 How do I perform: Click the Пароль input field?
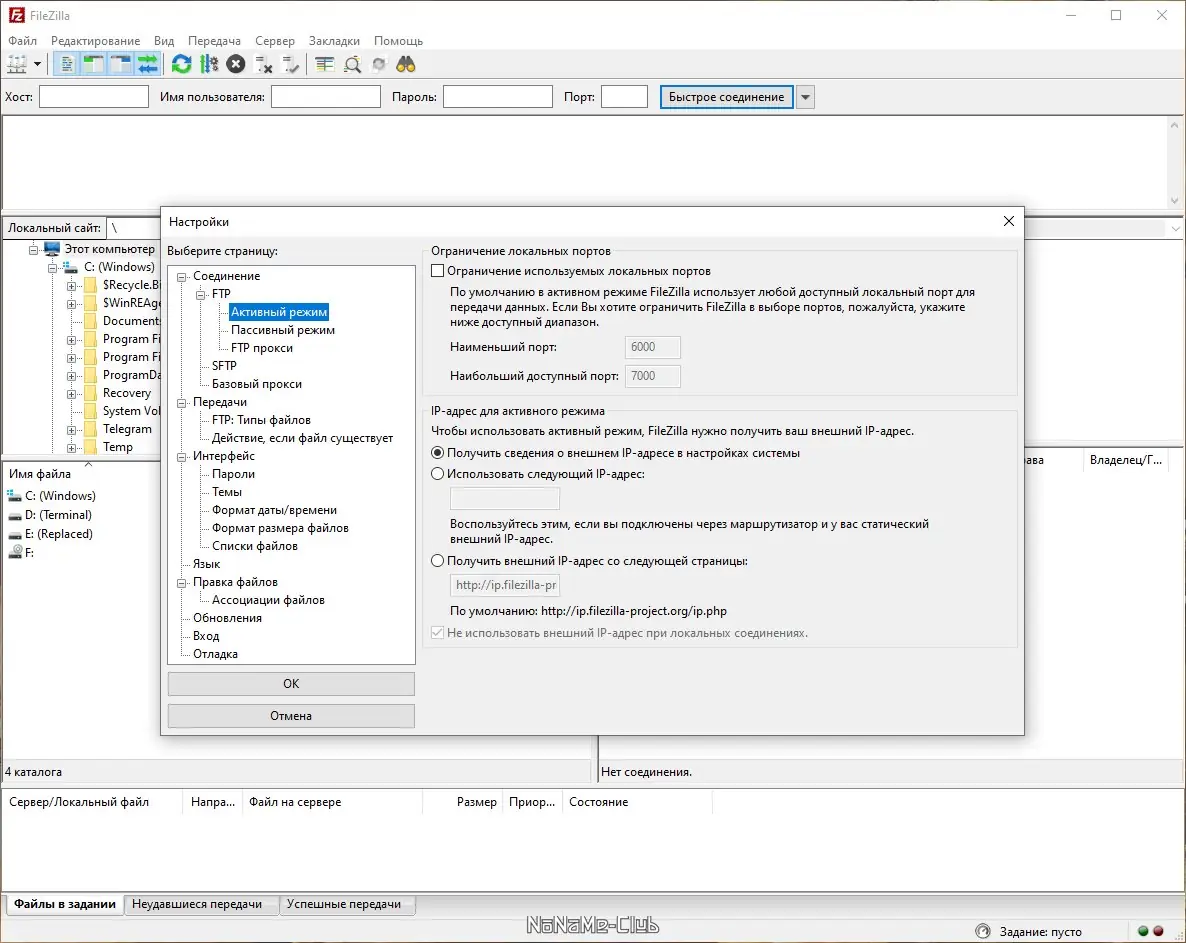coord(498,97)
